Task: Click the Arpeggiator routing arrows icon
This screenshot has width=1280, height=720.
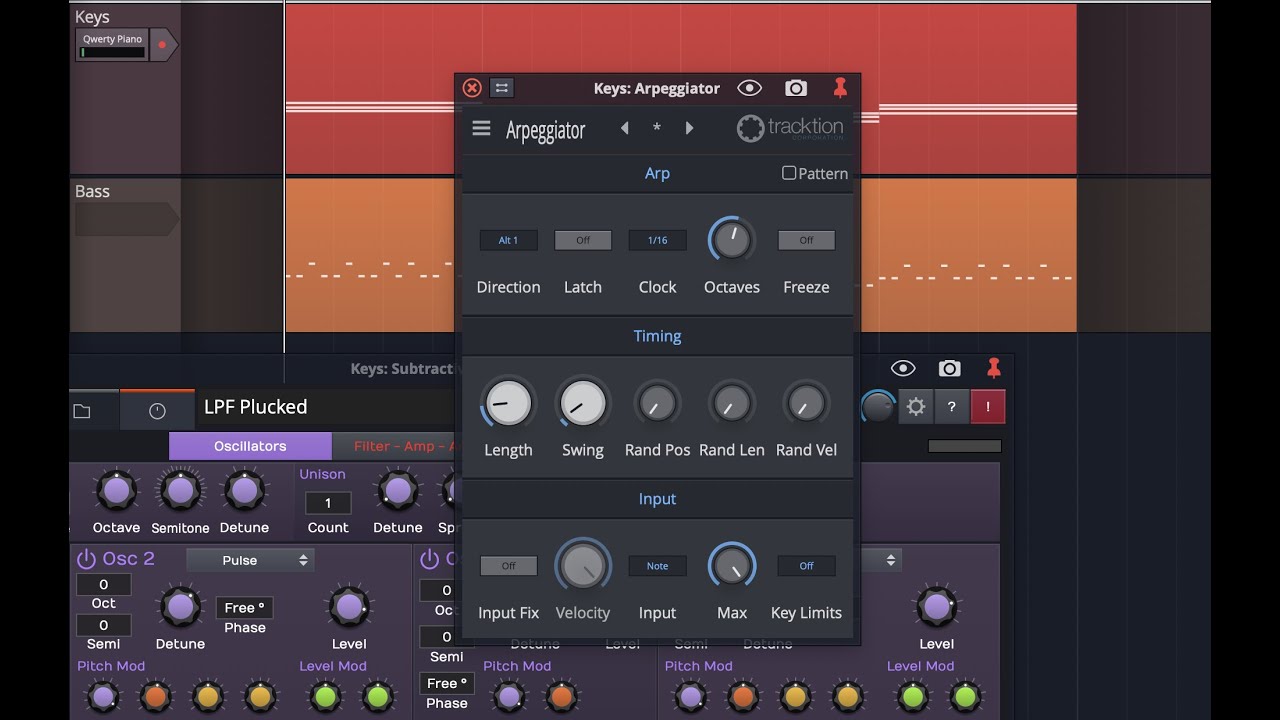Action: (x=502, y=88)
